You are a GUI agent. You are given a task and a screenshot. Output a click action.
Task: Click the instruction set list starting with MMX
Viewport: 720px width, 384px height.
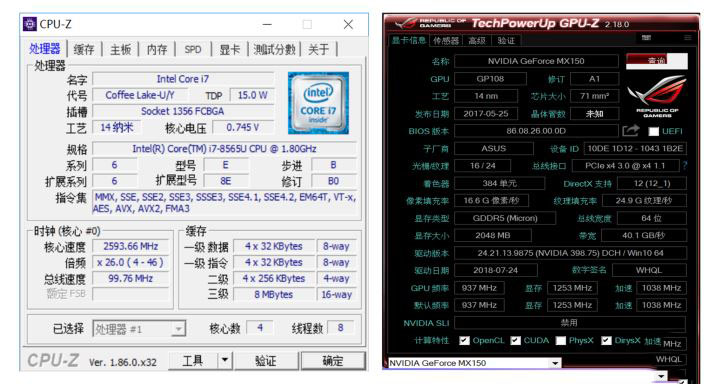[225, 203]
